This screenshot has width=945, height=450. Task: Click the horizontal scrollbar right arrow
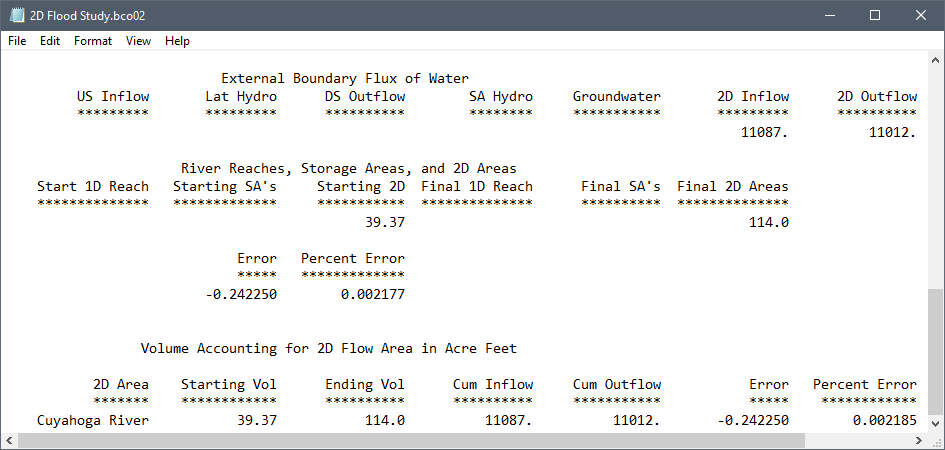coord(918,441)
